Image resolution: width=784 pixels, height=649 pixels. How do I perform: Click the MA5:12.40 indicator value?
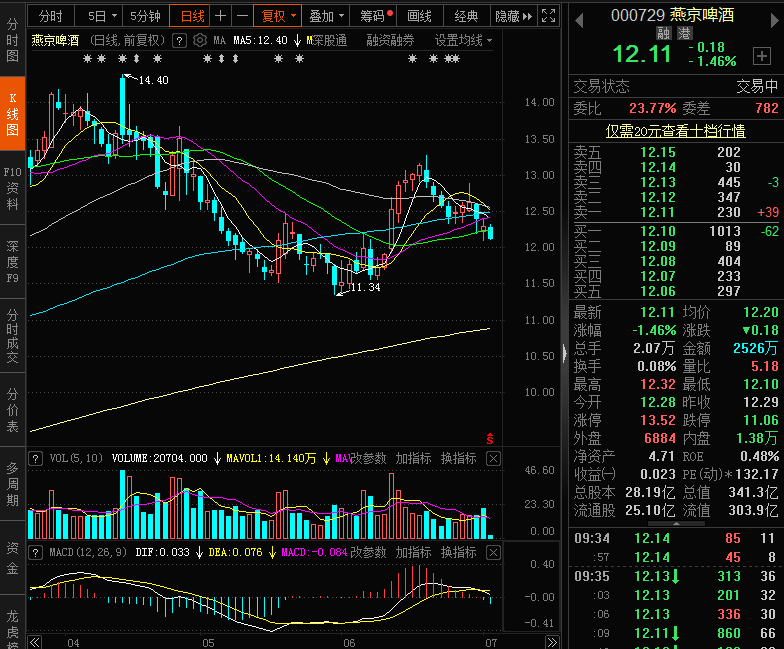[x=260, y=40]
